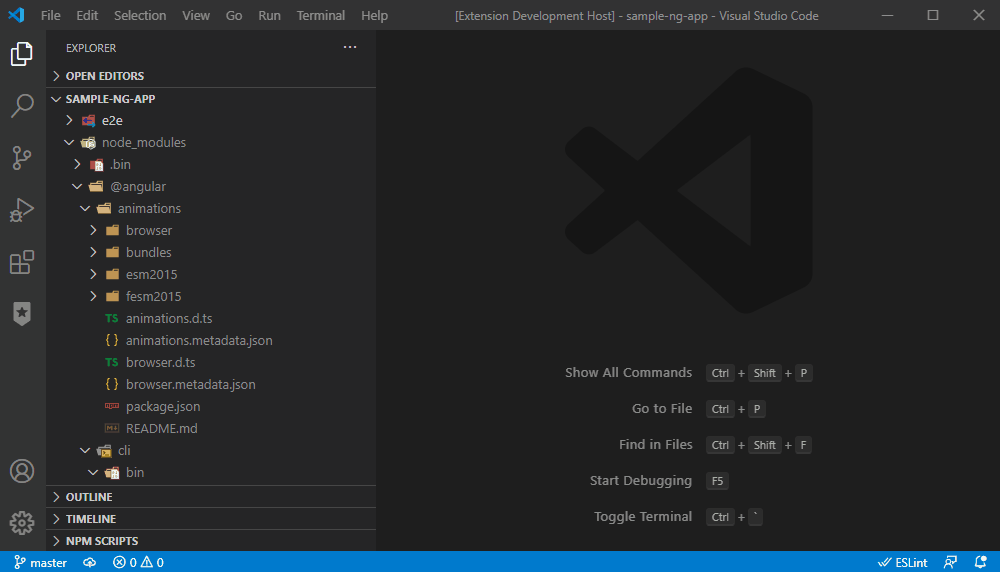Click the JSON braces icon of browser.metadata.json
This screenshot has width=1000, height=572.
(x=112, y=385)
